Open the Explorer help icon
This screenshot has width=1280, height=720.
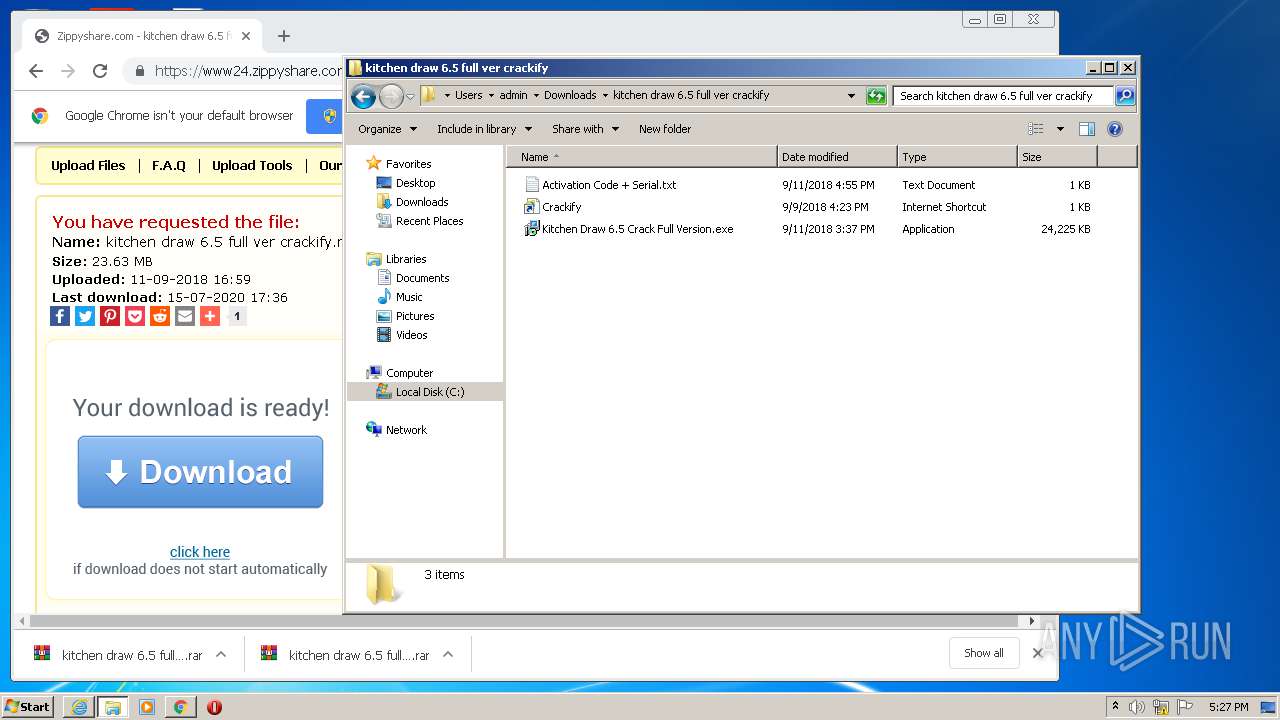1115,129
